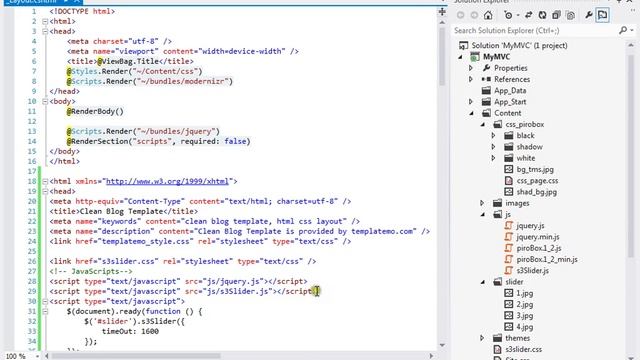Collapse the css_pirobox folder

point(482,124)
